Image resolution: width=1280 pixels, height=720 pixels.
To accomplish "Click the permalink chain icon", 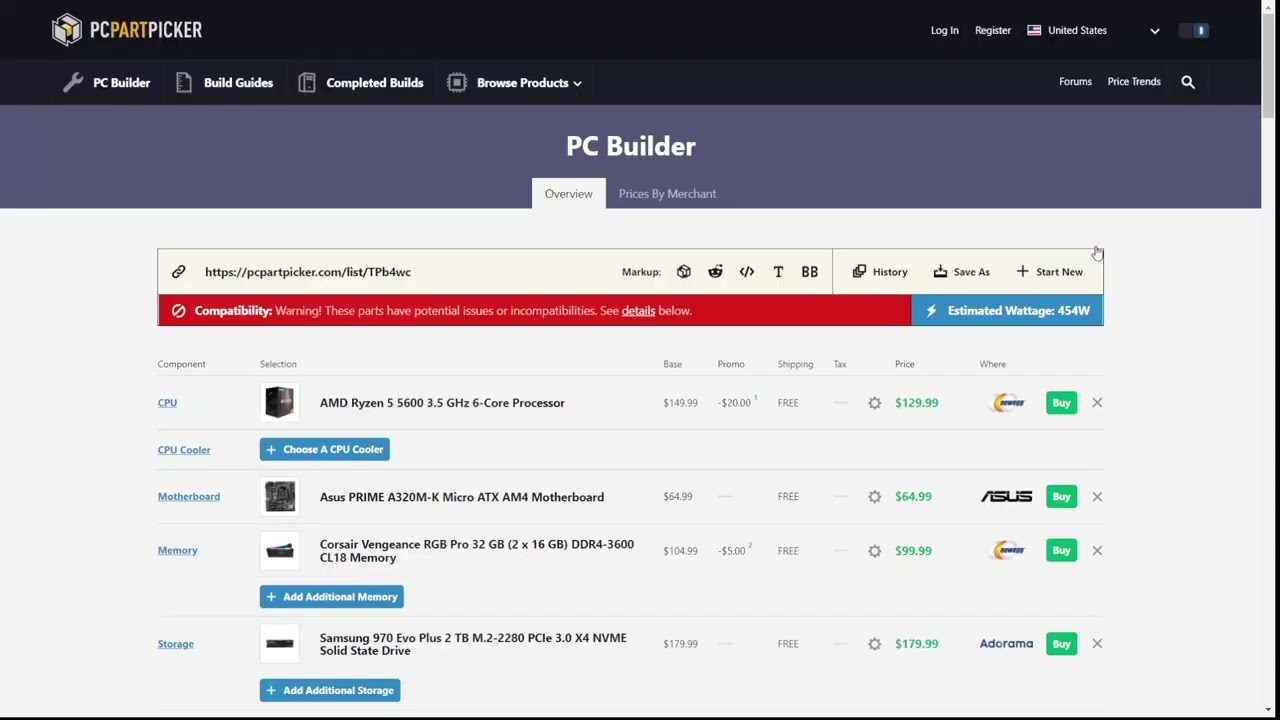I will point(178,272).
